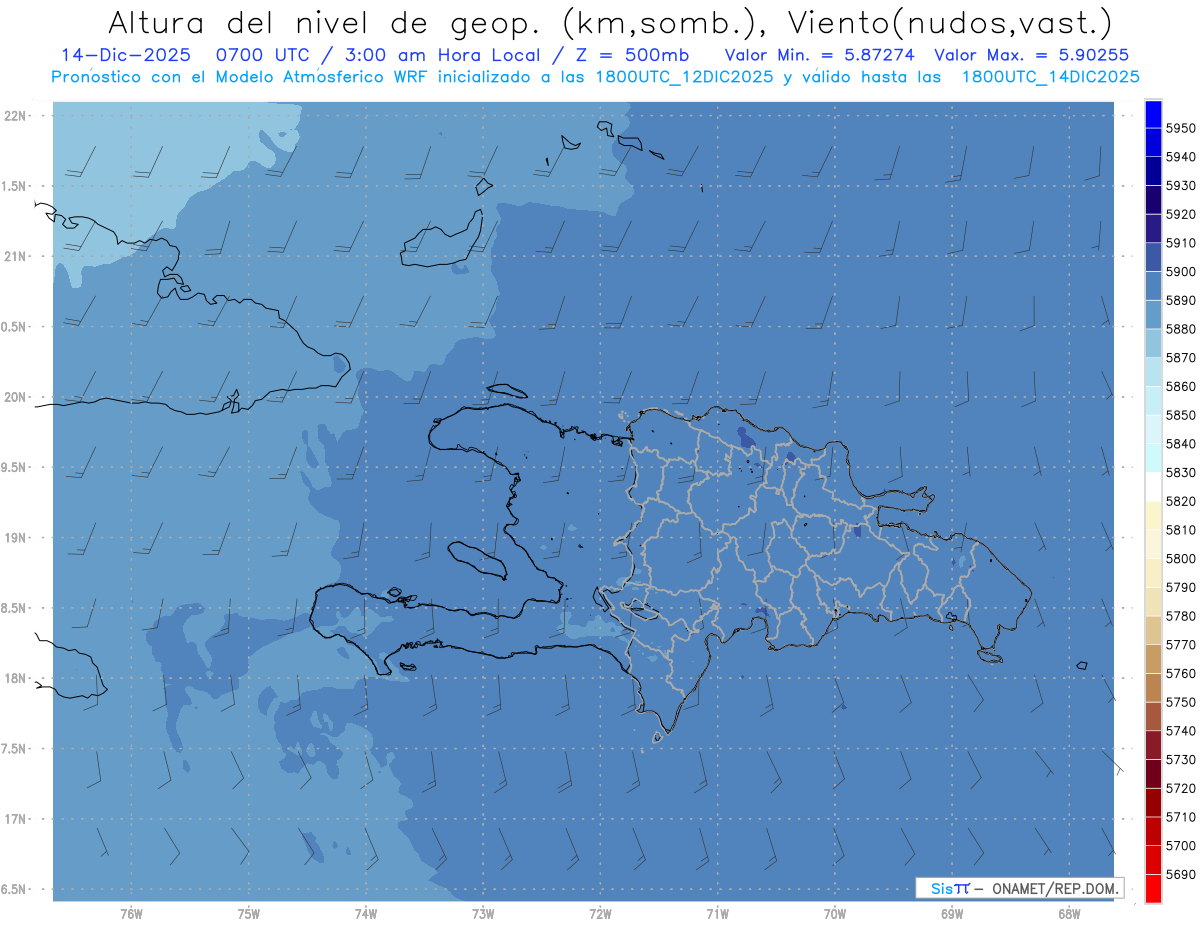
Task: Click the '20N' latitude label
Action: [x=17, y=397]
